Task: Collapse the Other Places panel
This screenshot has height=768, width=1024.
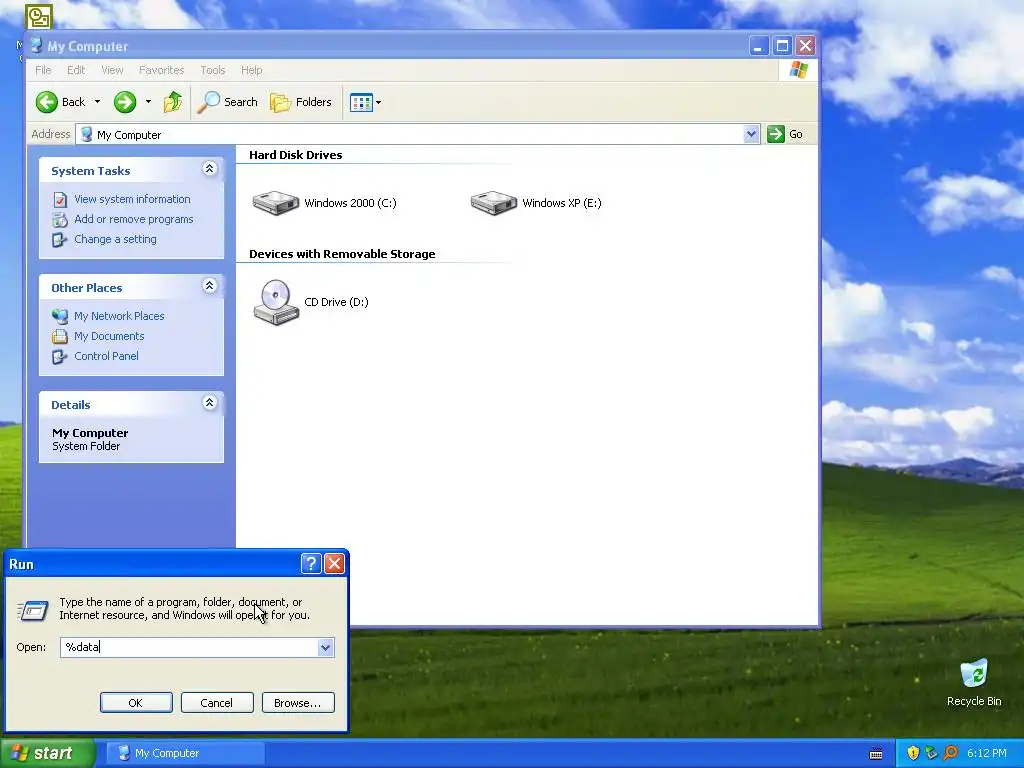Action: pos(210,286)
